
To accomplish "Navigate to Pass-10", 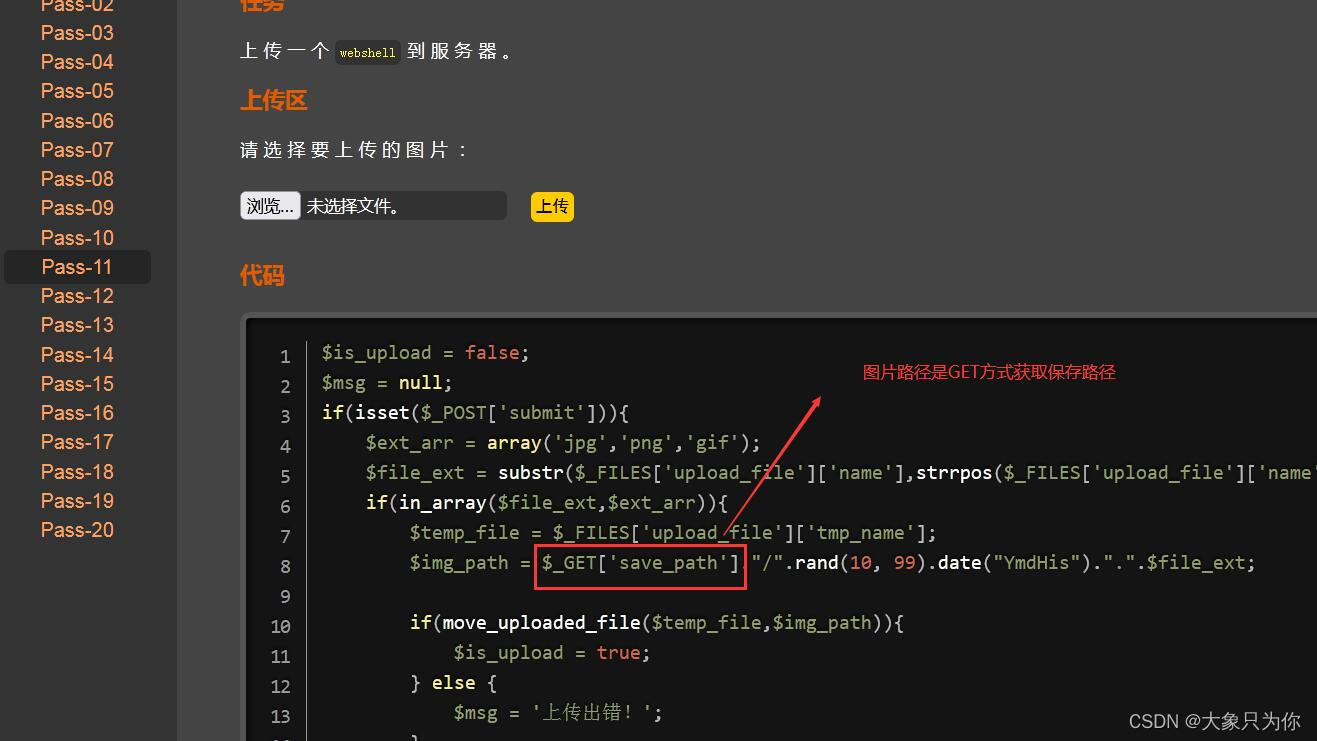I will [x=77, y=238].
